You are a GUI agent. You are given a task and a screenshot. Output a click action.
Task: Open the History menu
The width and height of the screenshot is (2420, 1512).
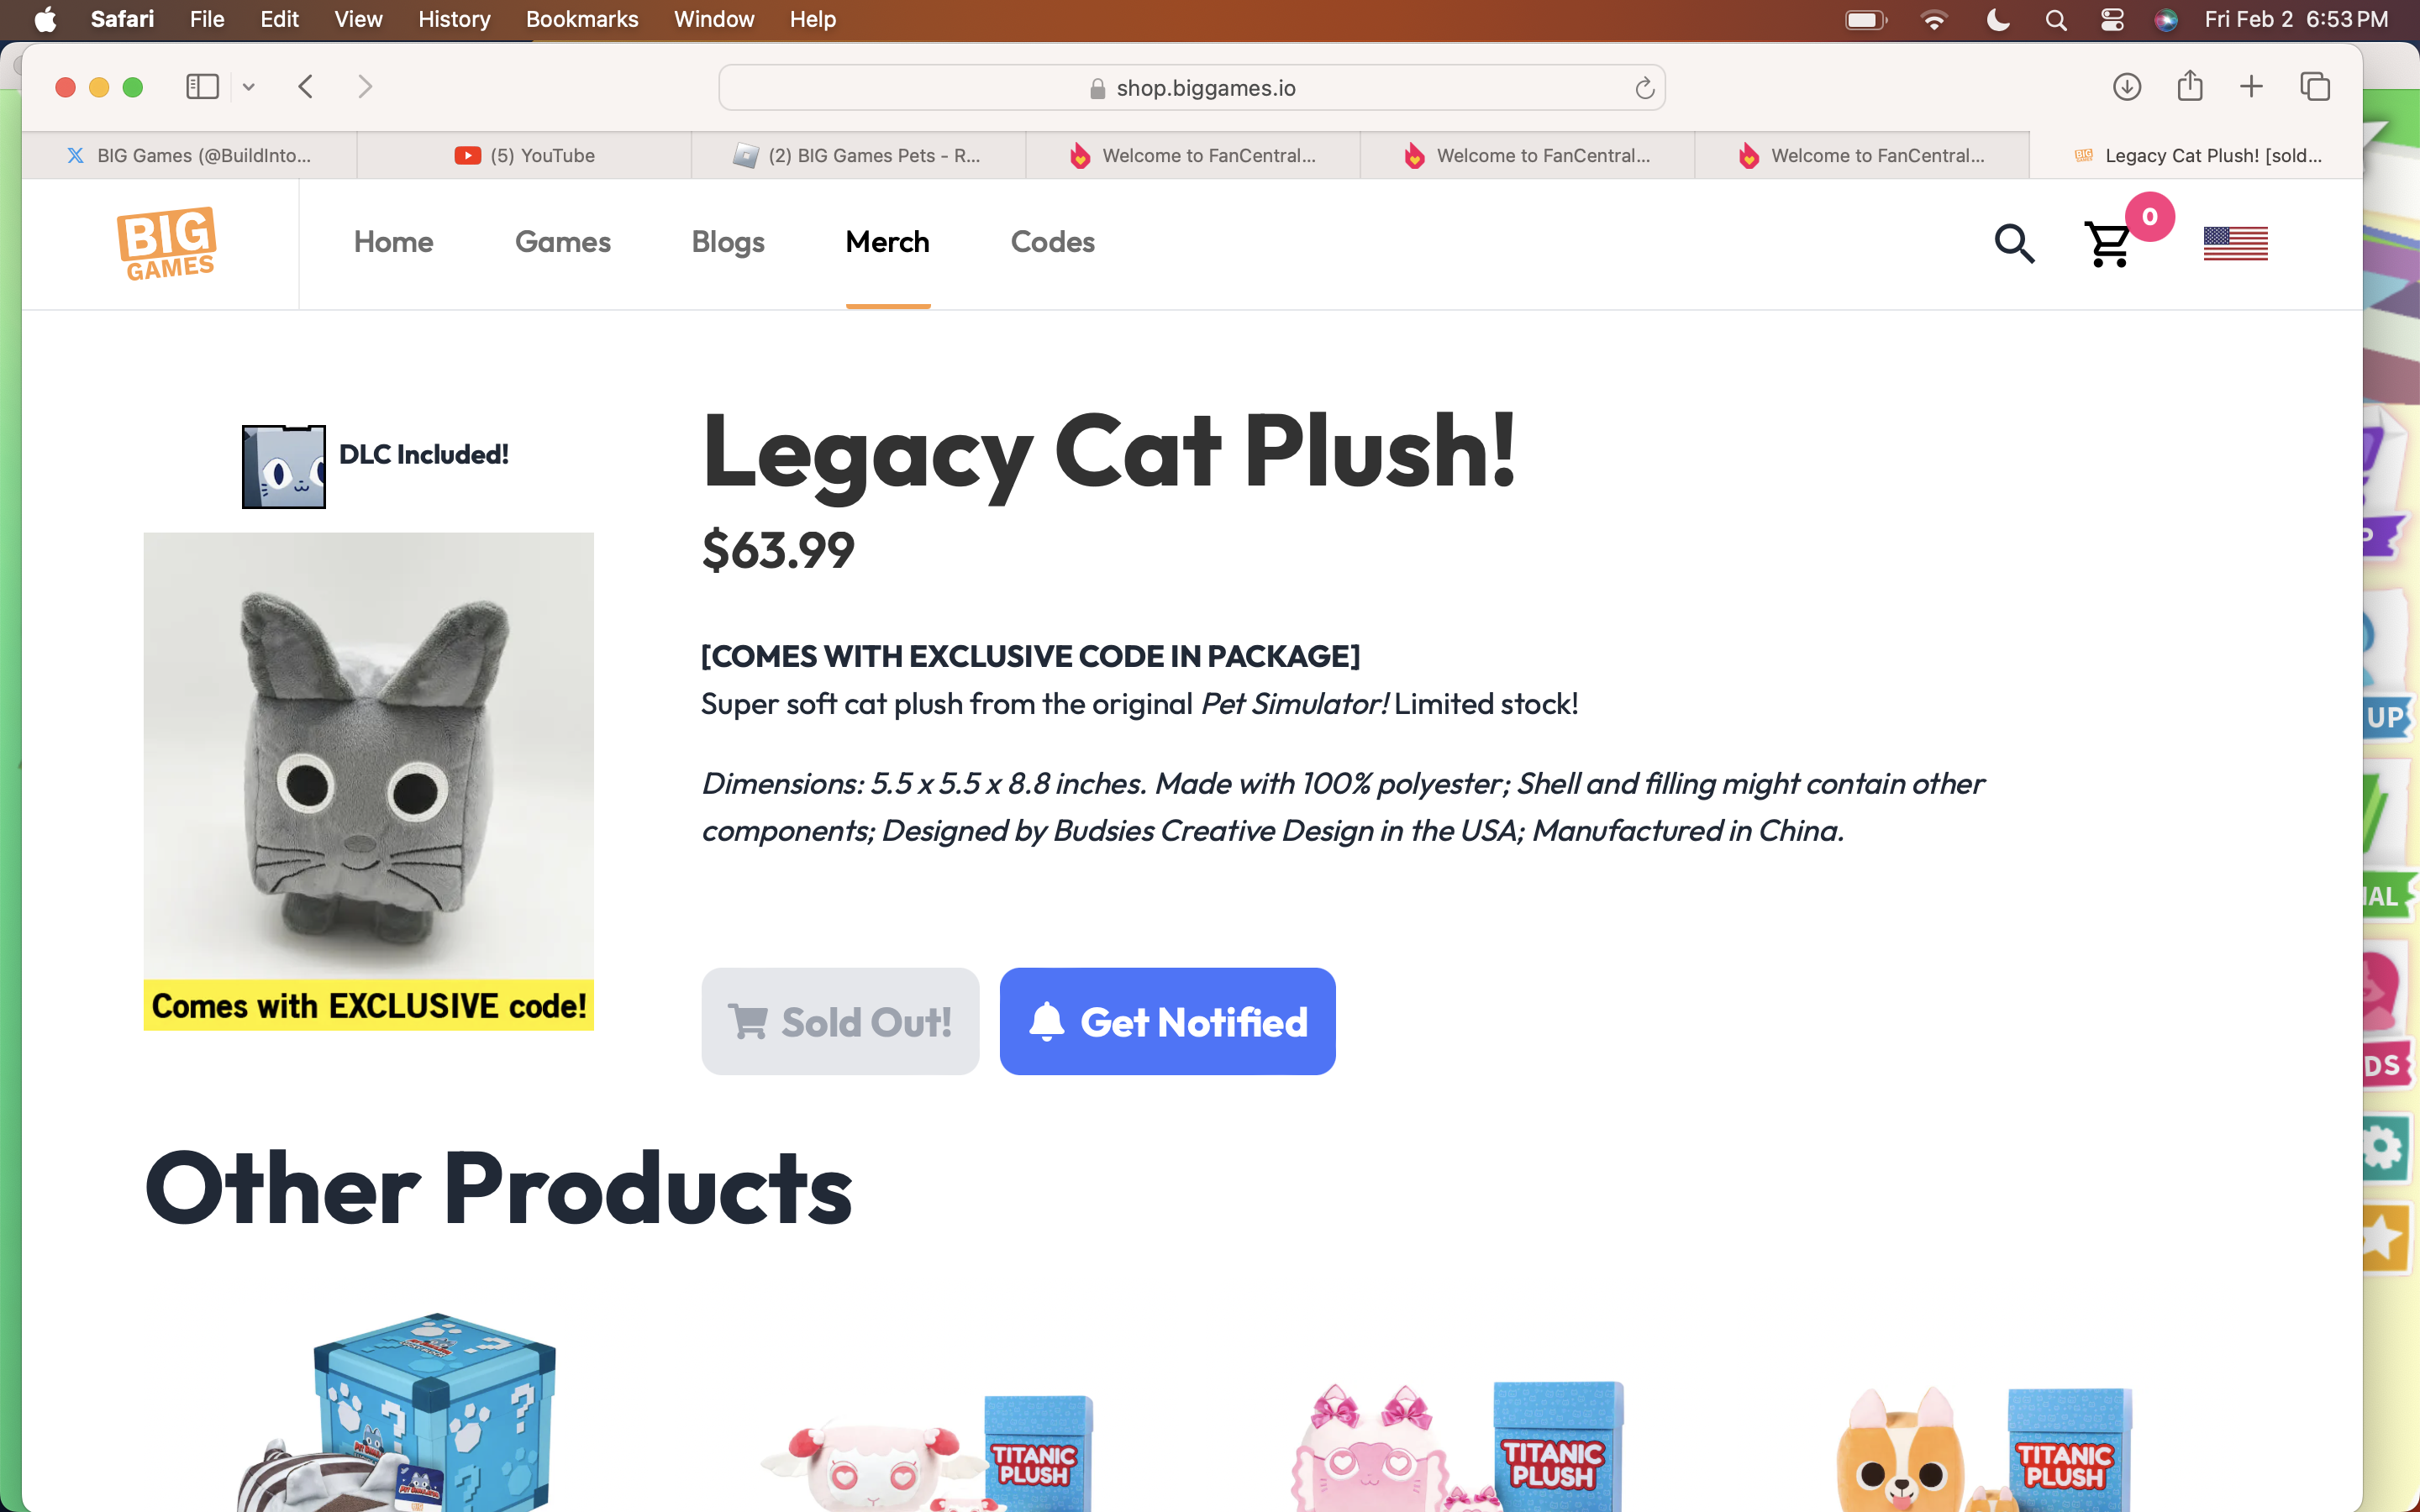coord(454,19)
